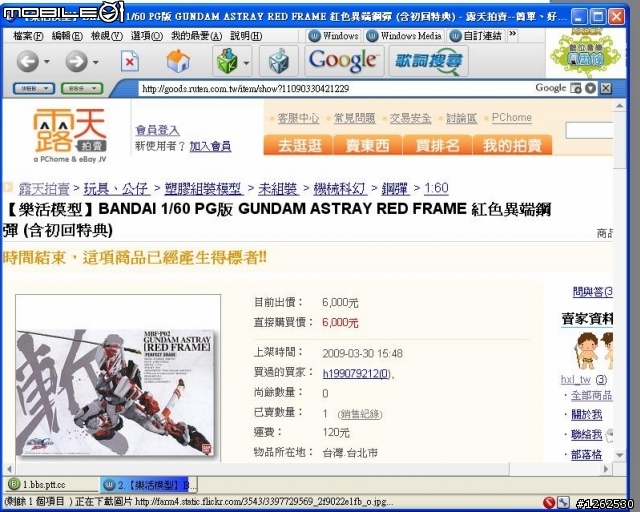Open the 露天拍賣 site logo
The height and width of the screenshot is (512, 640).
[70, 135]
